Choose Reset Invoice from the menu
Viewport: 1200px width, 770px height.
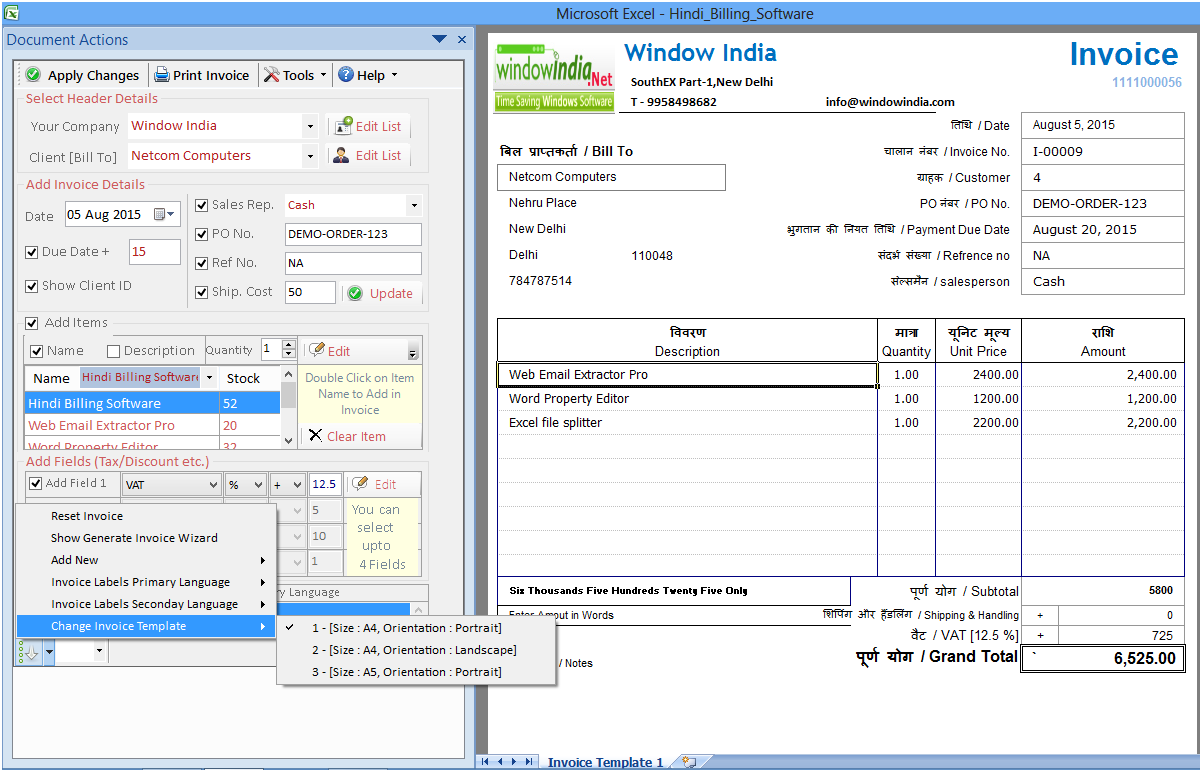[x=146, y=516]
